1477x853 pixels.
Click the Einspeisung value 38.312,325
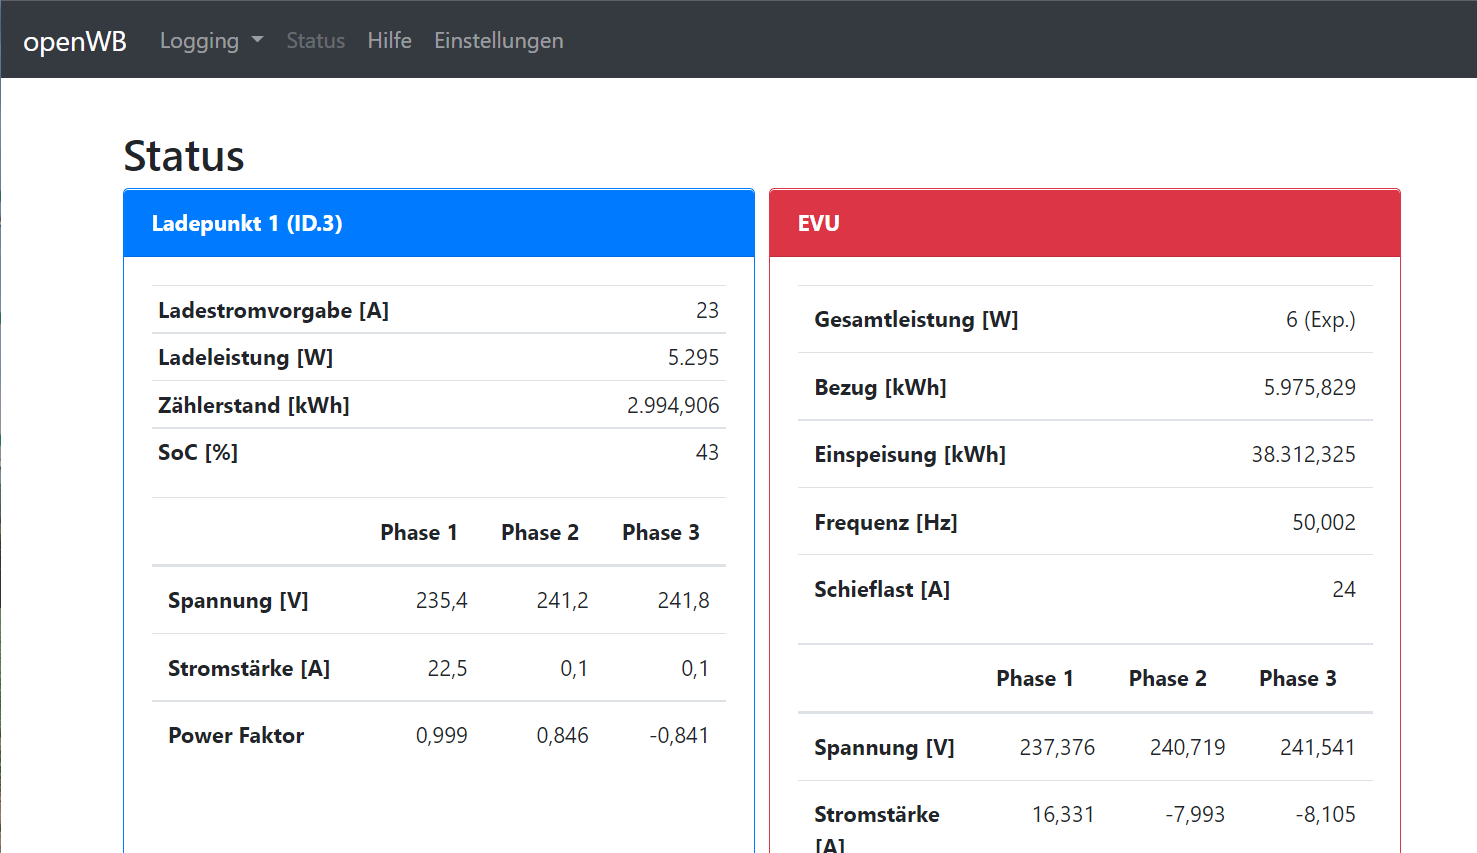1303,454
